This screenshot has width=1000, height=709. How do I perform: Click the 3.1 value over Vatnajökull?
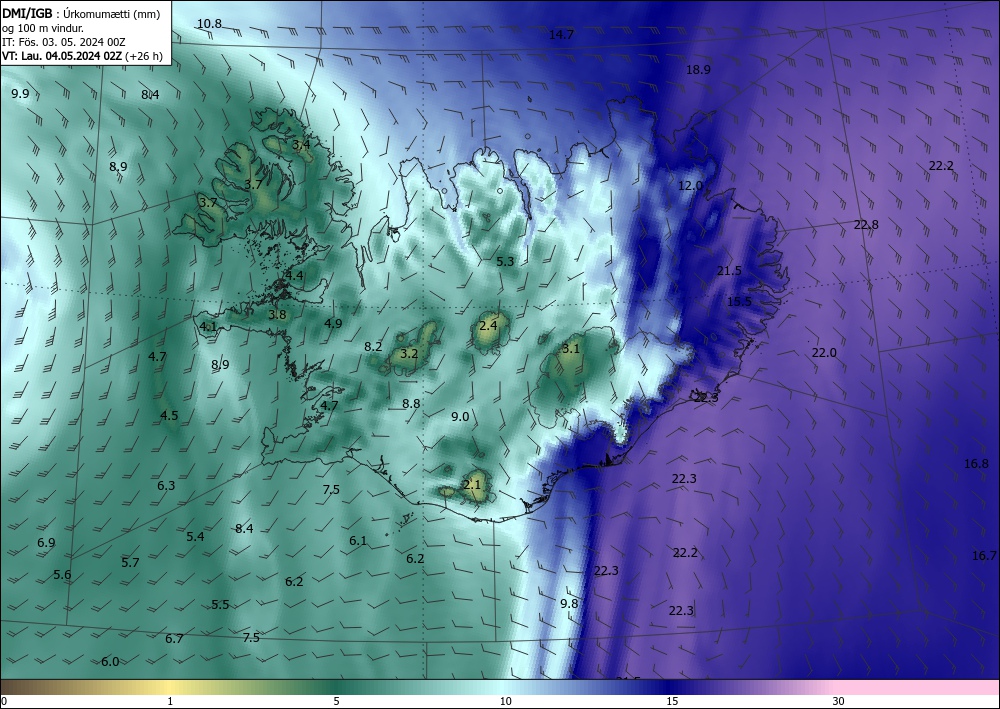click(571, 349)
